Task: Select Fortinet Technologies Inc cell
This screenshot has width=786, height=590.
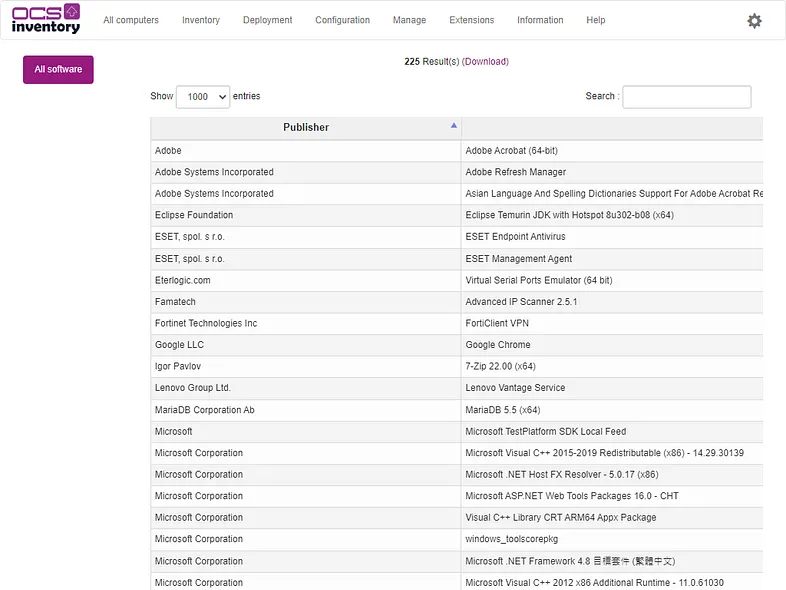Action: 306,323
